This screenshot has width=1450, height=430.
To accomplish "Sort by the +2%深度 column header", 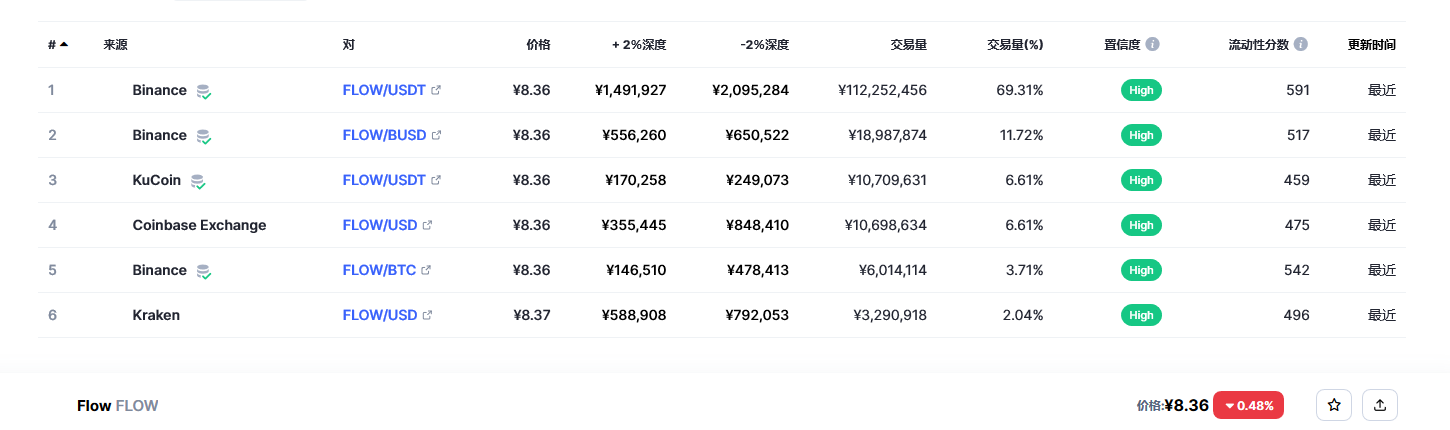I will [639, 45].
